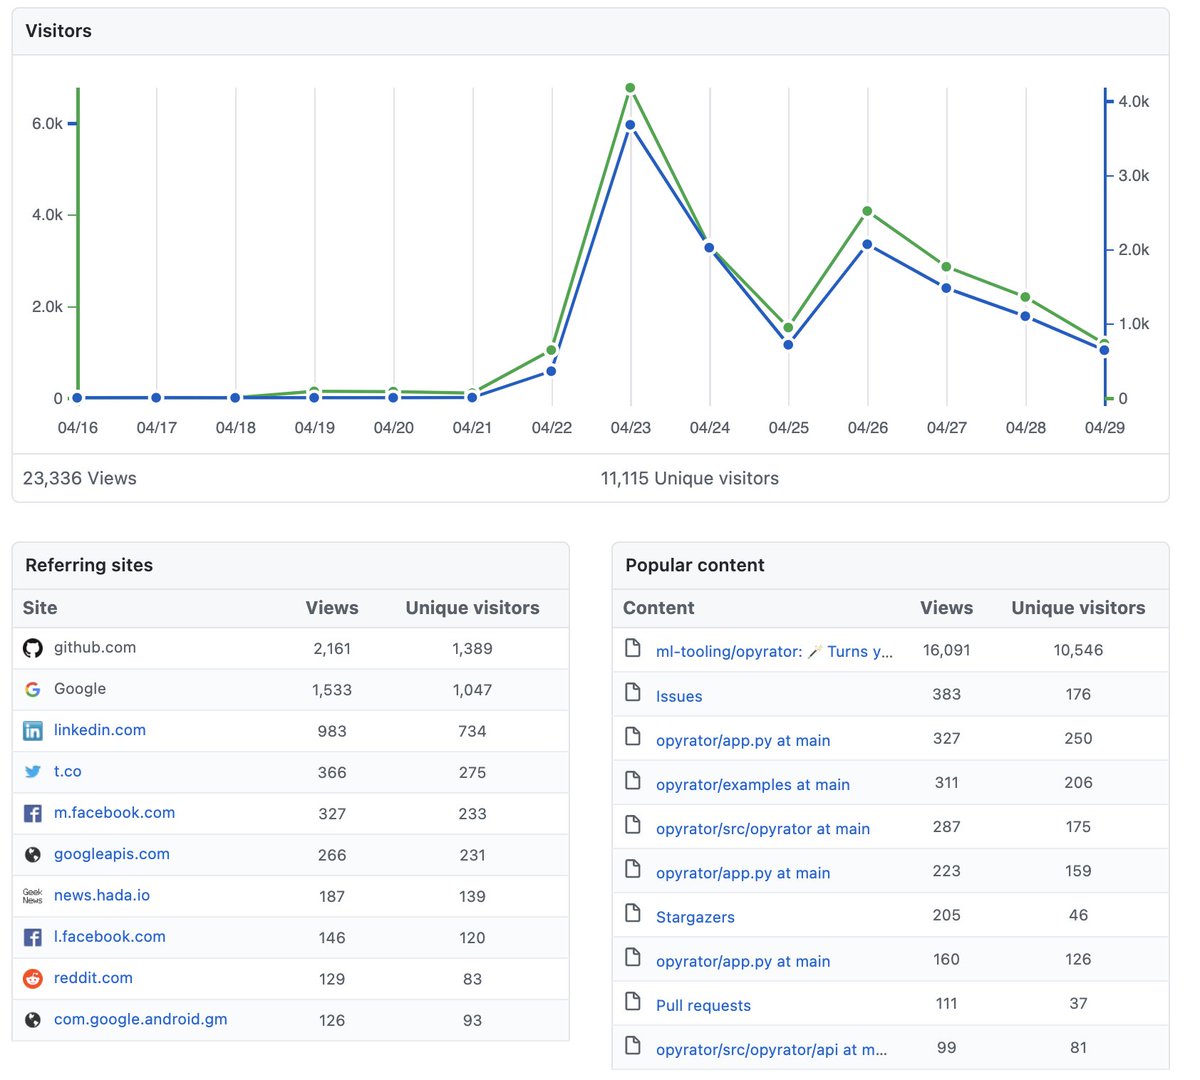Viewport: 1200px width, 1080px height.
Task: Open the opyrator/src/opyrator at main link
Action: [x=763, y=828]
